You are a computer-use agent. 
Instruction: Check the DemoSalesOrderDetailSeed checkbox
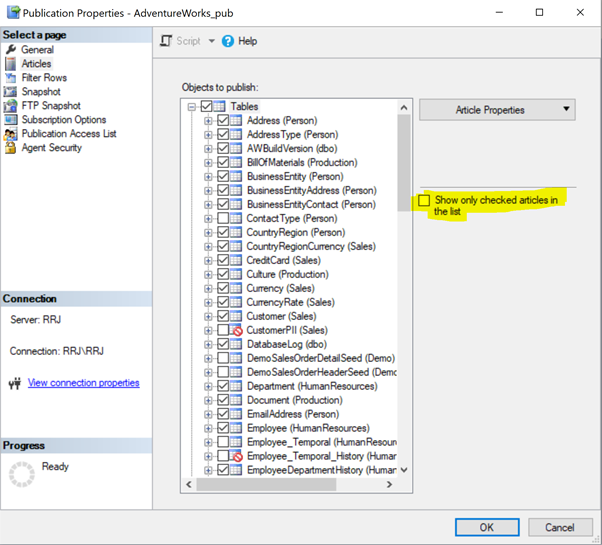(x=223, y=358)
